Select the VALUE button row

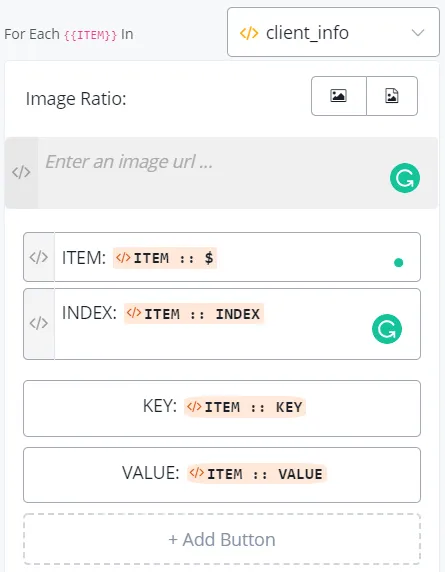tap(222, 475)
